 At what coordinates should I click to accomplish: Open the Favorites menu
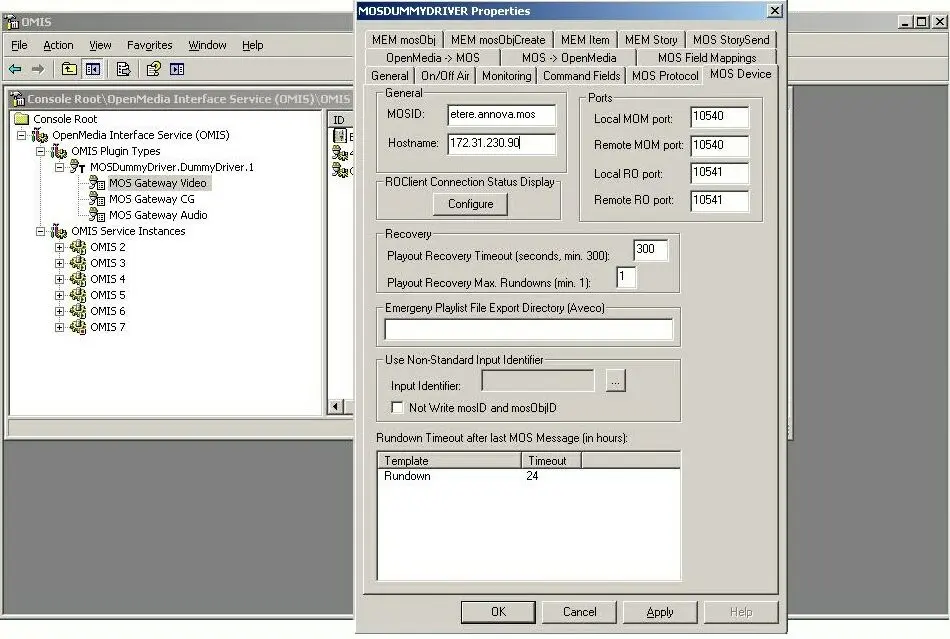[x=149, y=45]
